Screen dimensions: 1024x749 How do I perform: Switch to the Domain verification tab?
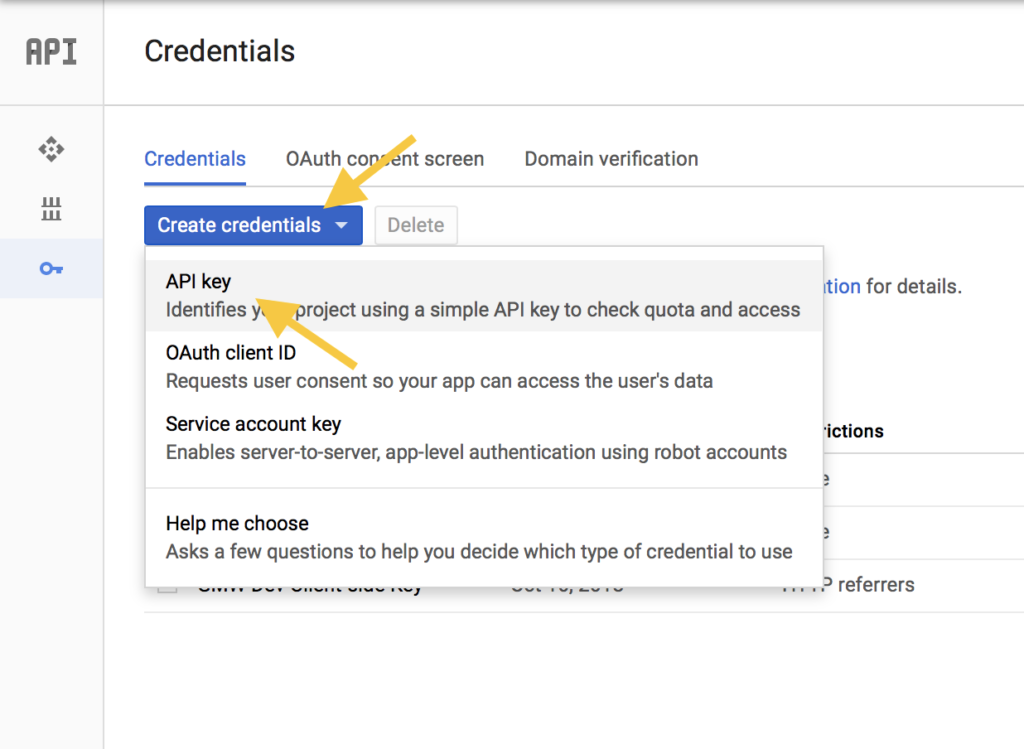pyautogui.click(x=610, y=158)
